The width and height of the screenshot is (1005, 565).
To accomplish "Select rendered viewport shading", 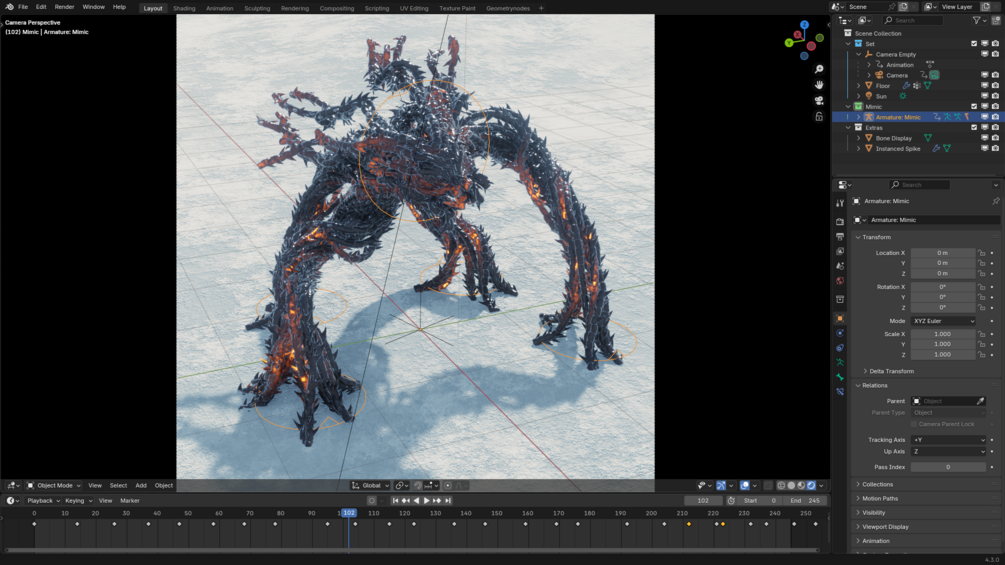I will pos(811,486).
